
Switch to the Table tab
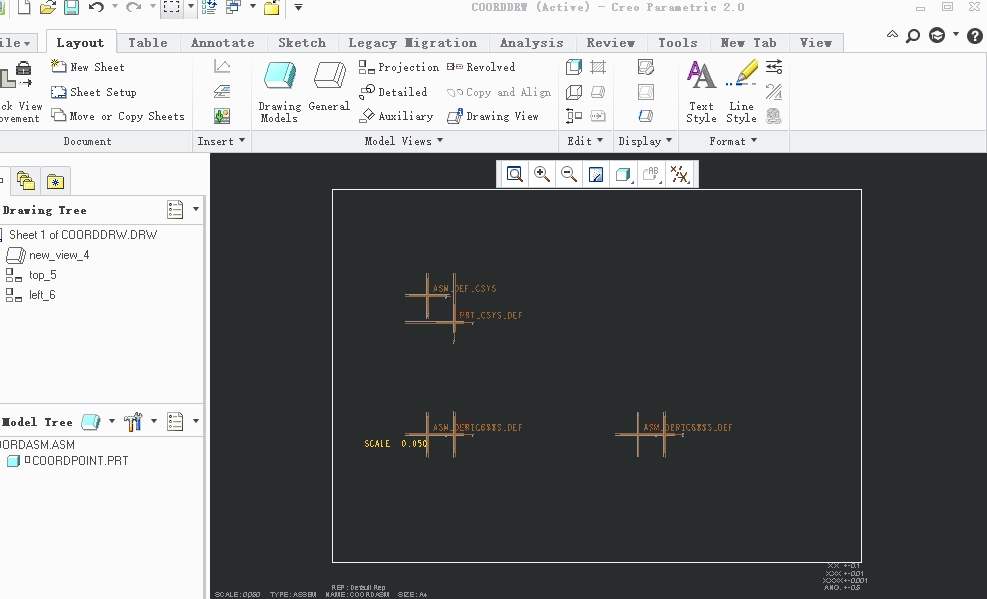(148, 43)
